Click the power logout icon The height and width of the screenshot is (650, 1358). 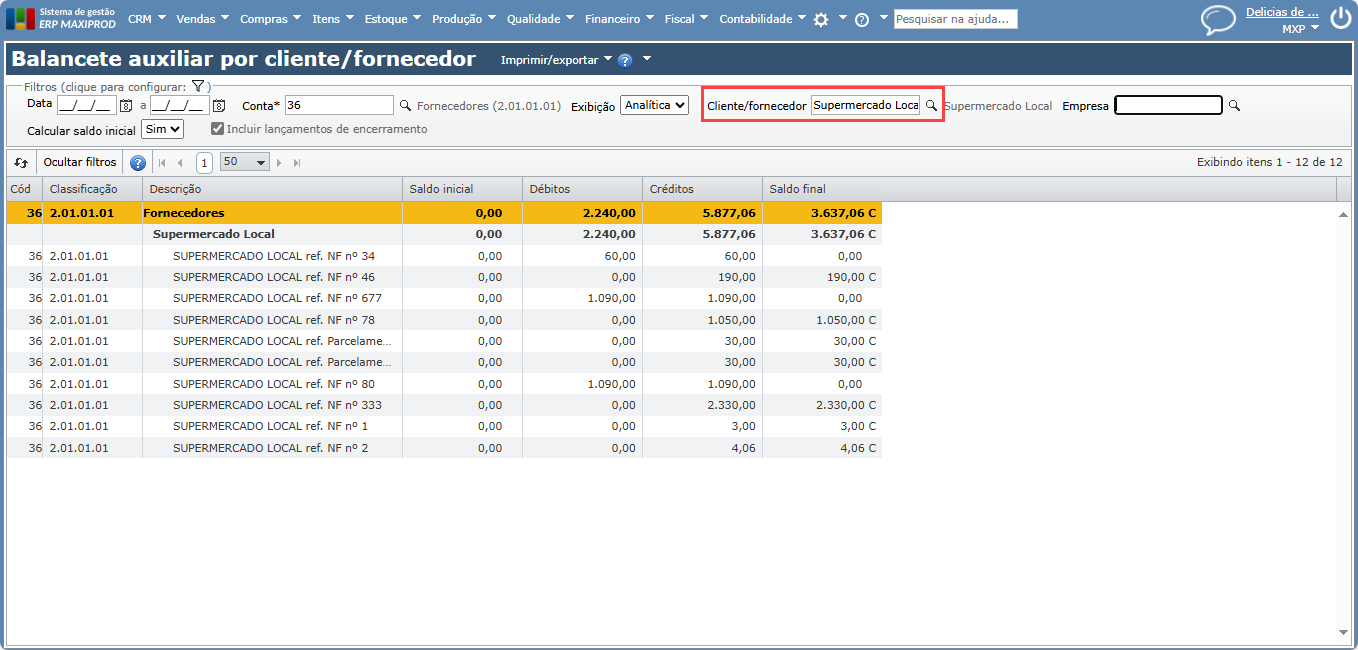[x=1340, y=19]
